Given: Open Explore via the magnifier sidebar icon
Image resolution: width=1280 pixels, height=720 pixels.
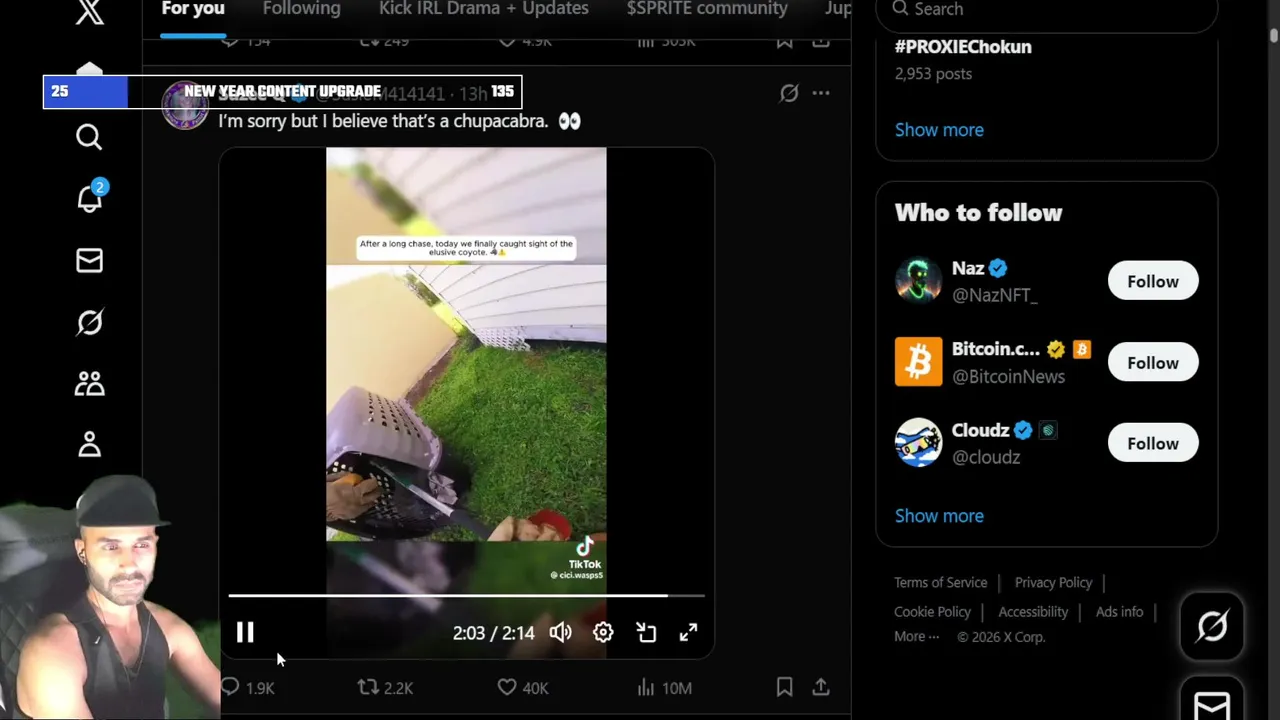Looking at the screenshot, I should 89,137.
